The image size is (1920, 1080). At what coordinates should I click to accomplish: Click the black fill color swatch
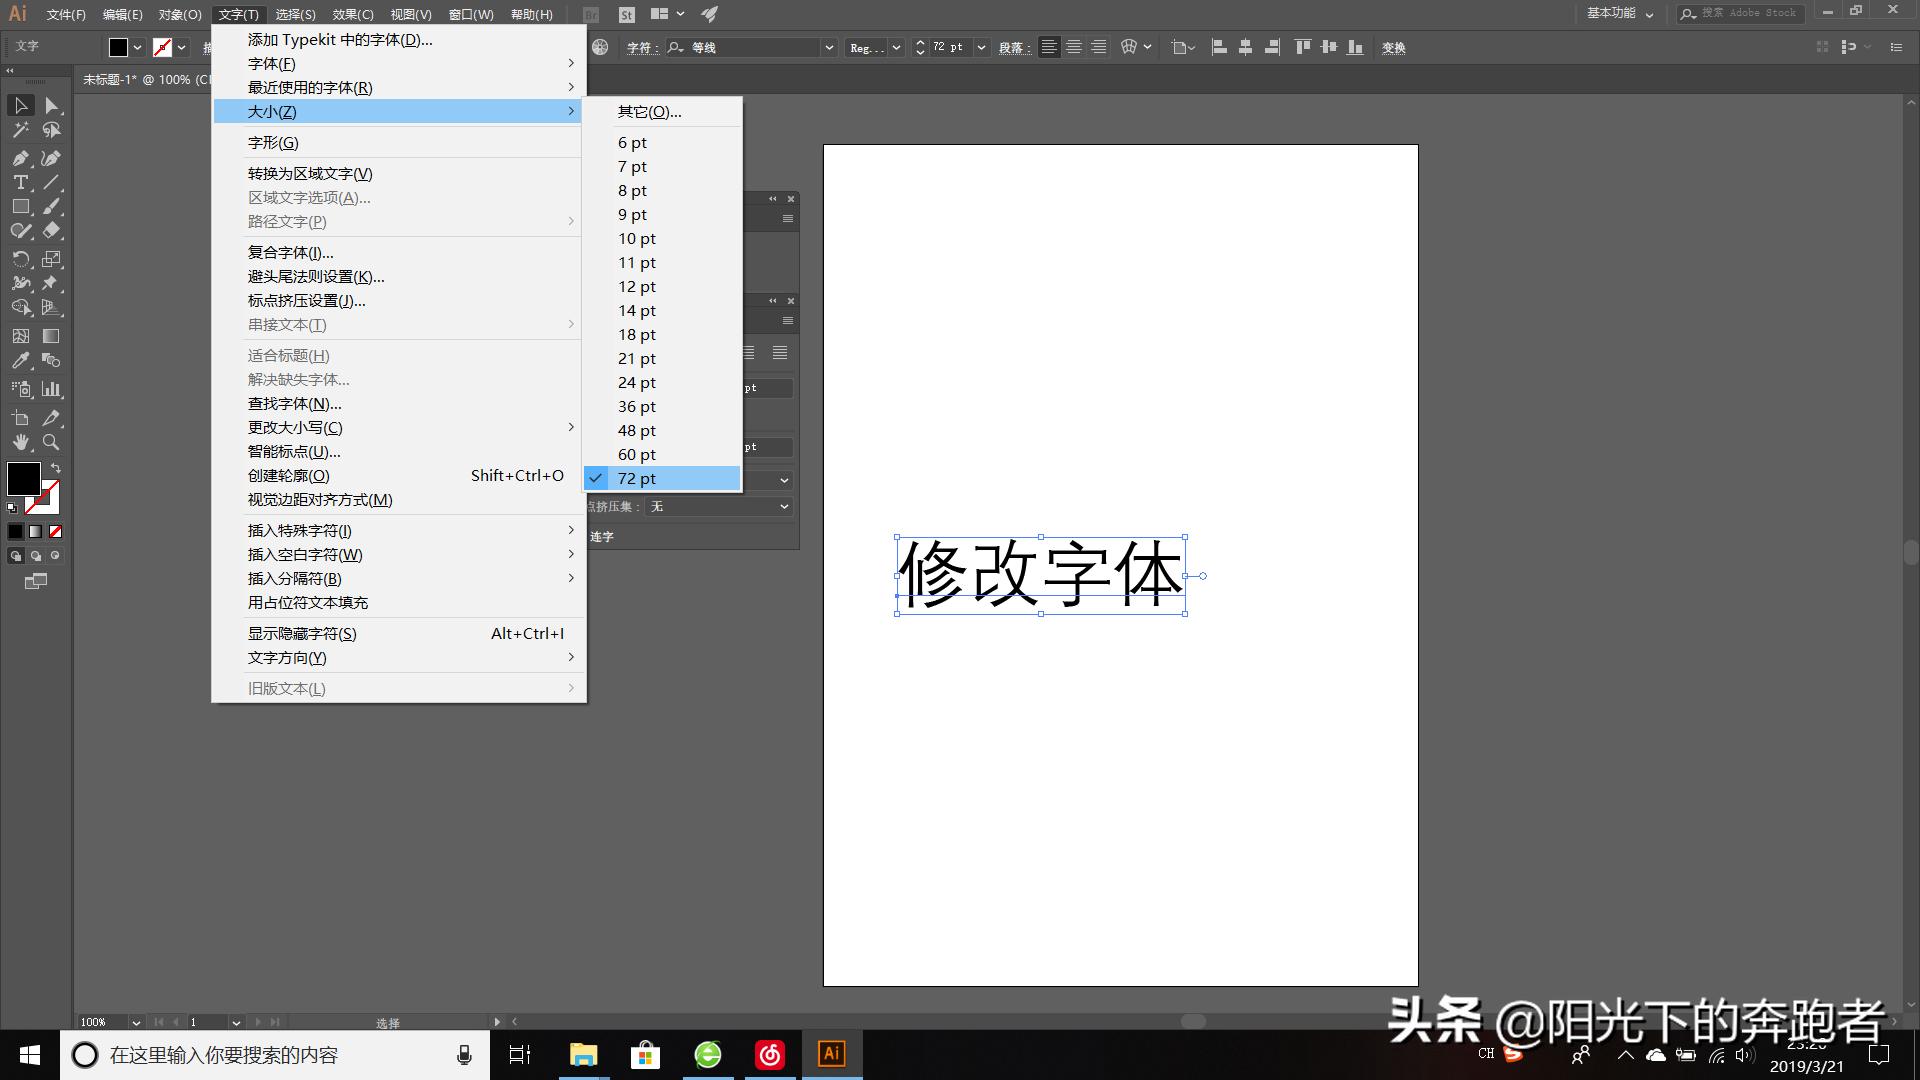point(24,478)
